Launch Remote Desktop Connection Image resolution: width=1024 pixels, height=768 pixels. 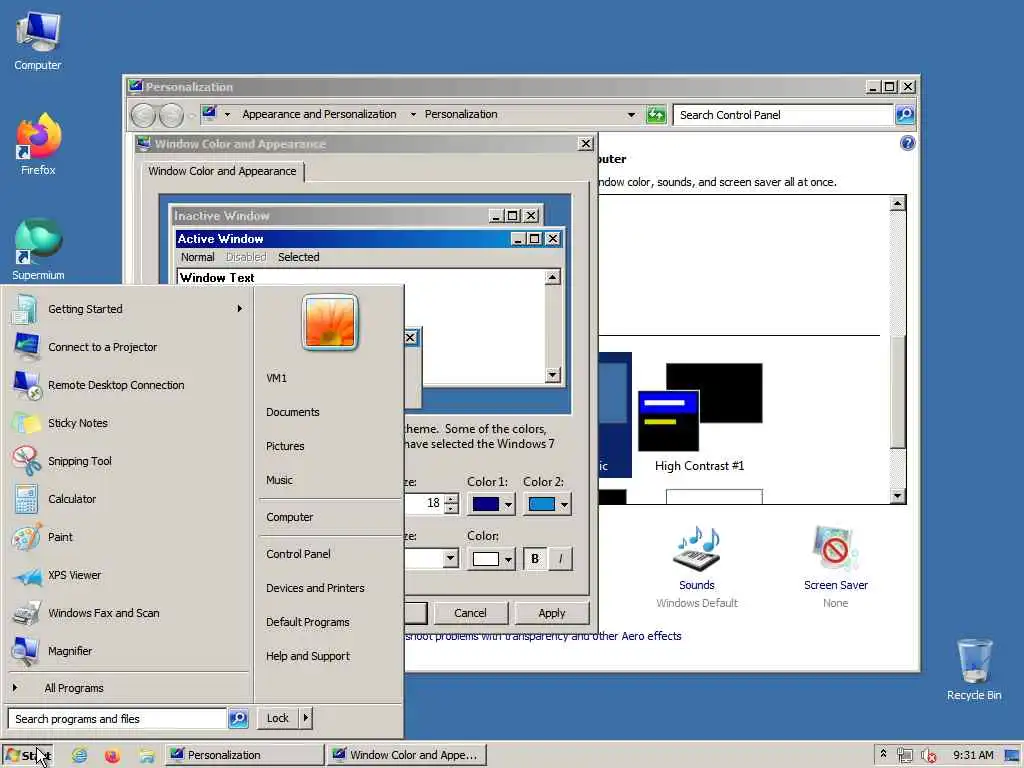[x=98, y=385]
